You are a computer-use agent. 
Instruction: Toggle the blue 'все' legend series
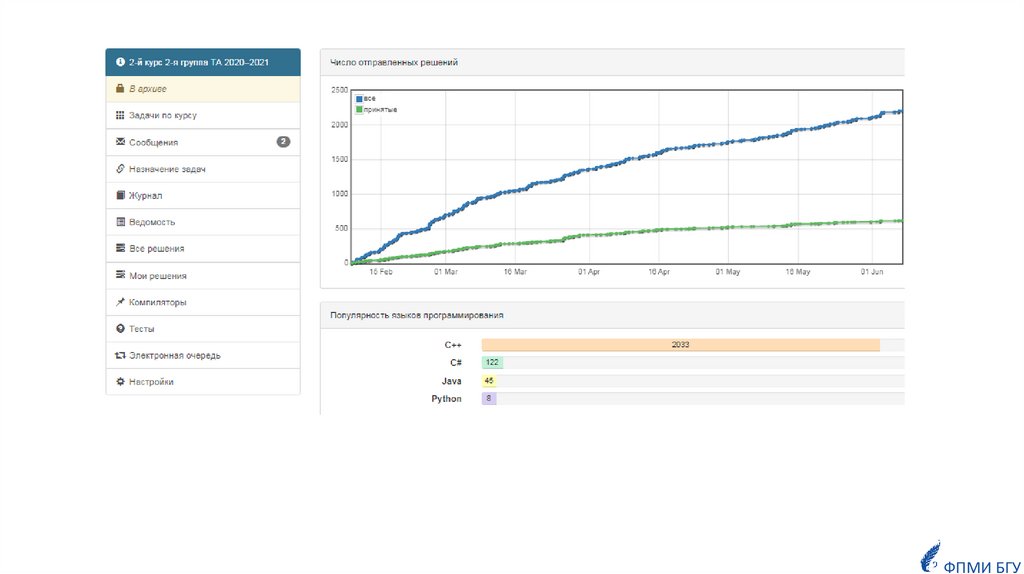click(365, 99)
